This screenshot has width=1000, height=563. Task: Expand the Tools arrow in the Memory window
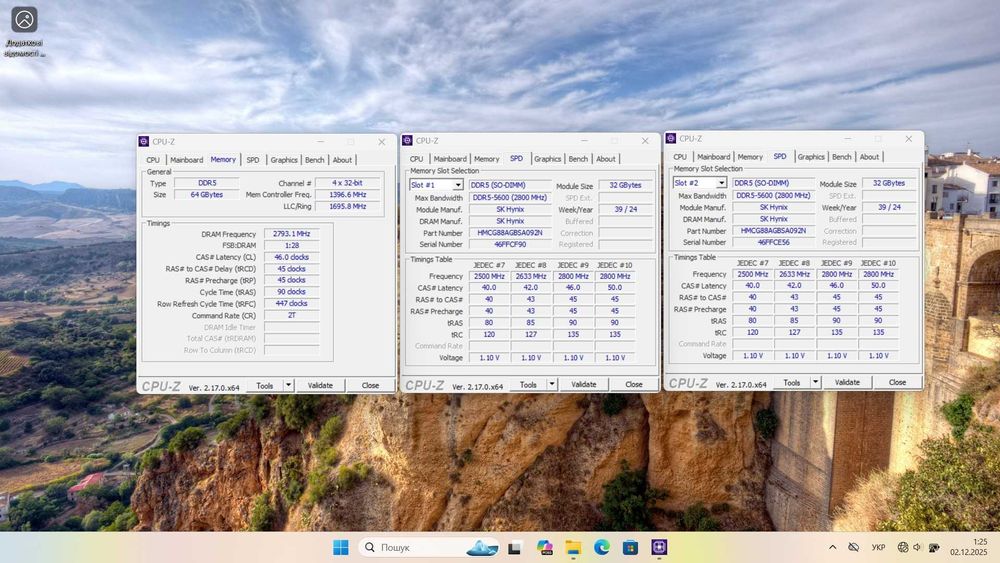[x=288, y=385]
